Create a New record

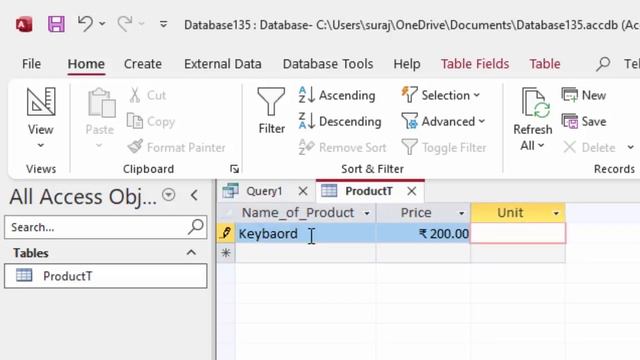click(584, 95)
